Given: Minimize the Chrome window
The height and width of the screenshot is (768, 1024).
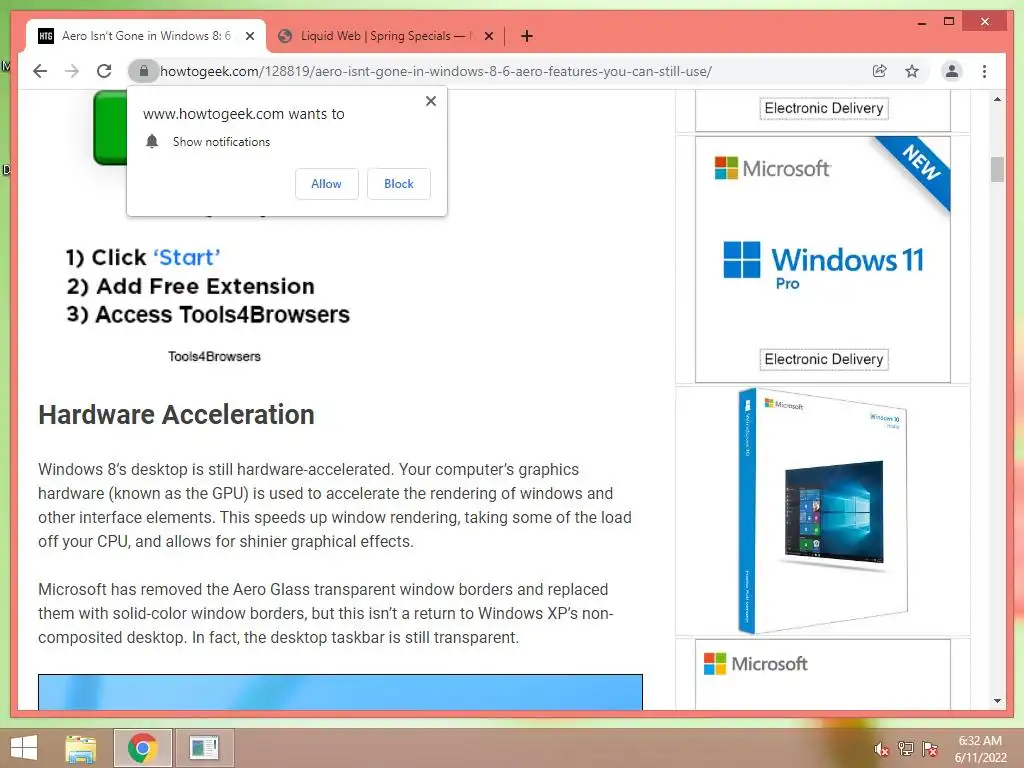Looking at the screenshot, I should [x=921, y=22].
